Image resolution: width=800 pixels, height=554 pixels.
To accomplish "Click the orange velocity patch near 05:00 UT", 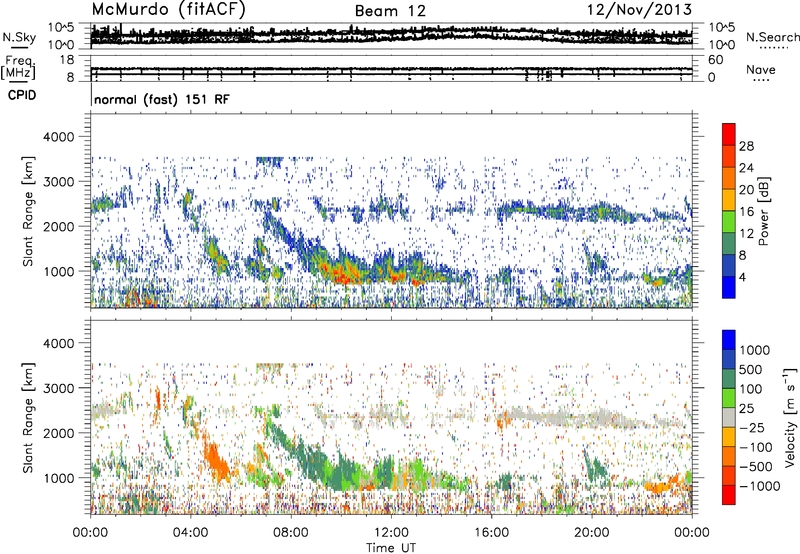I will 217,459.
